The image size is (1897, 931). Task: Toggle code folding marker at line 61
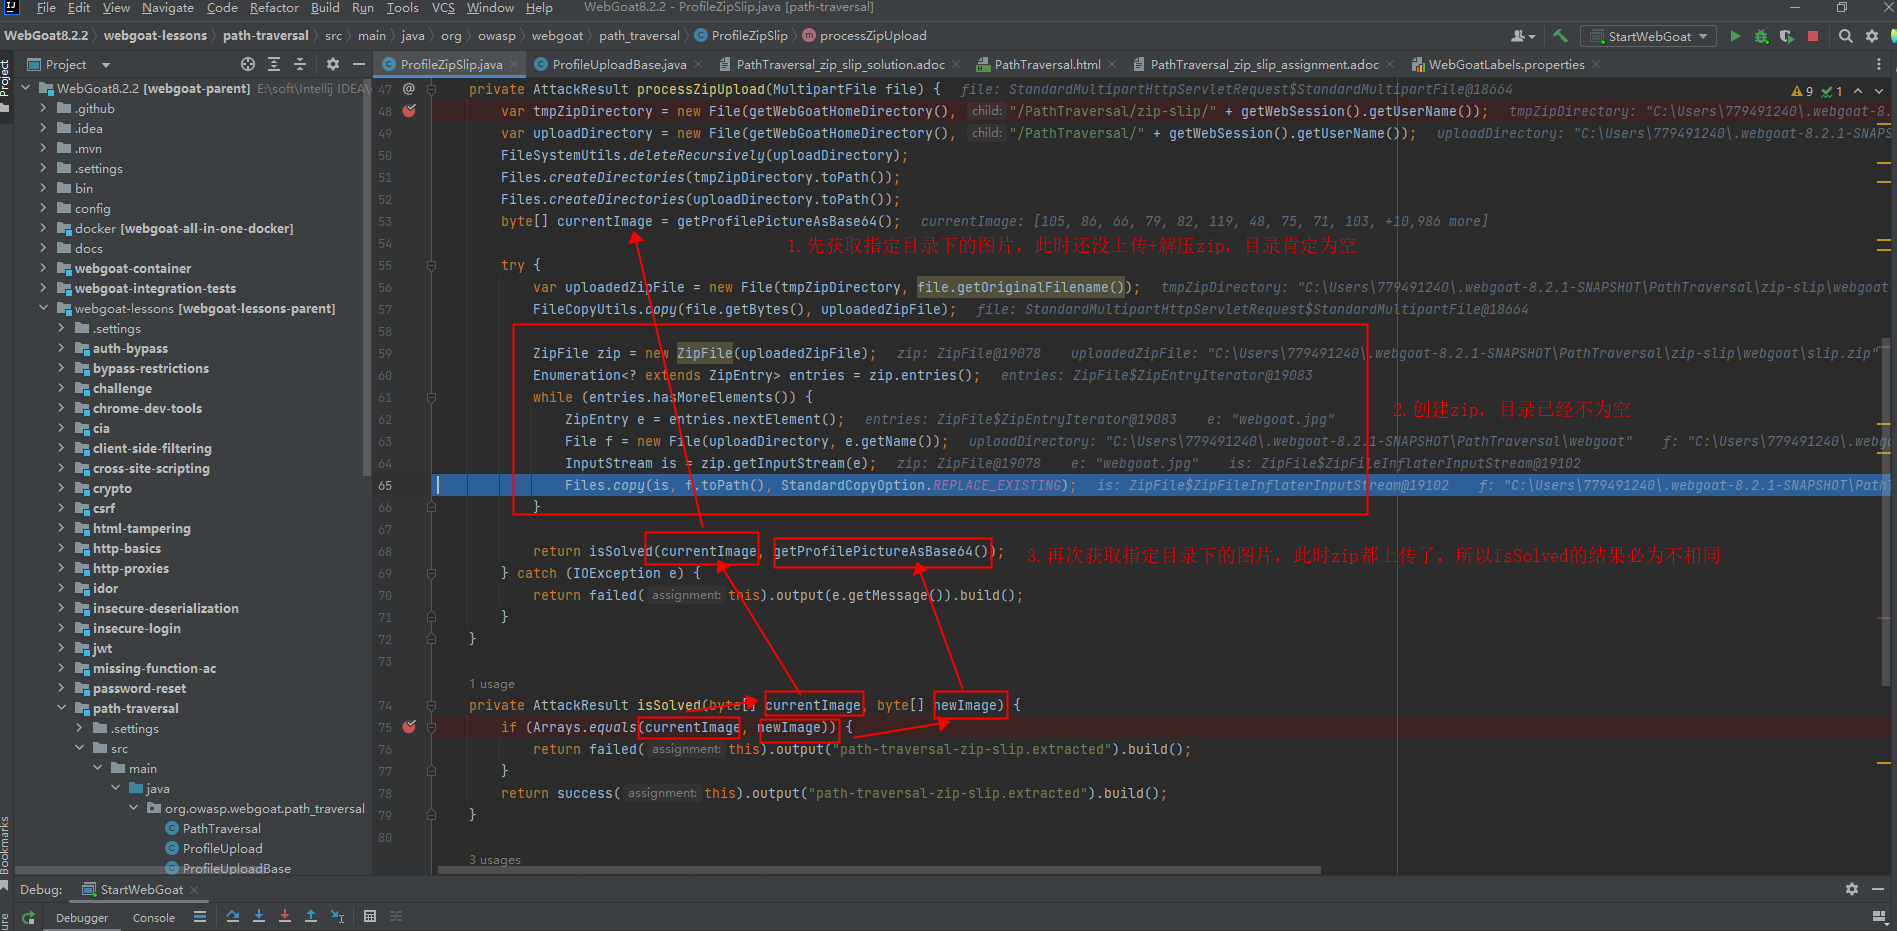coord(432,398)
